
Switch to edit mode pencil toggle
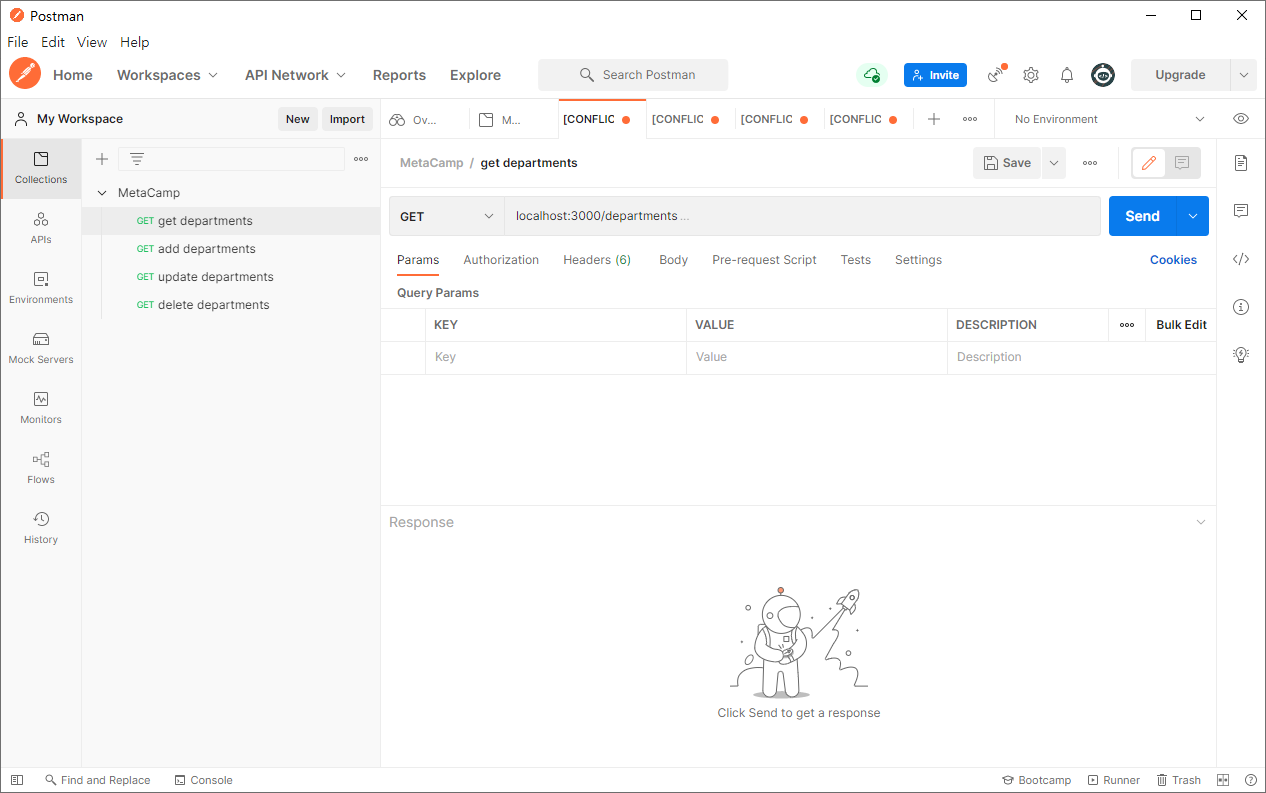point(1149,163)
